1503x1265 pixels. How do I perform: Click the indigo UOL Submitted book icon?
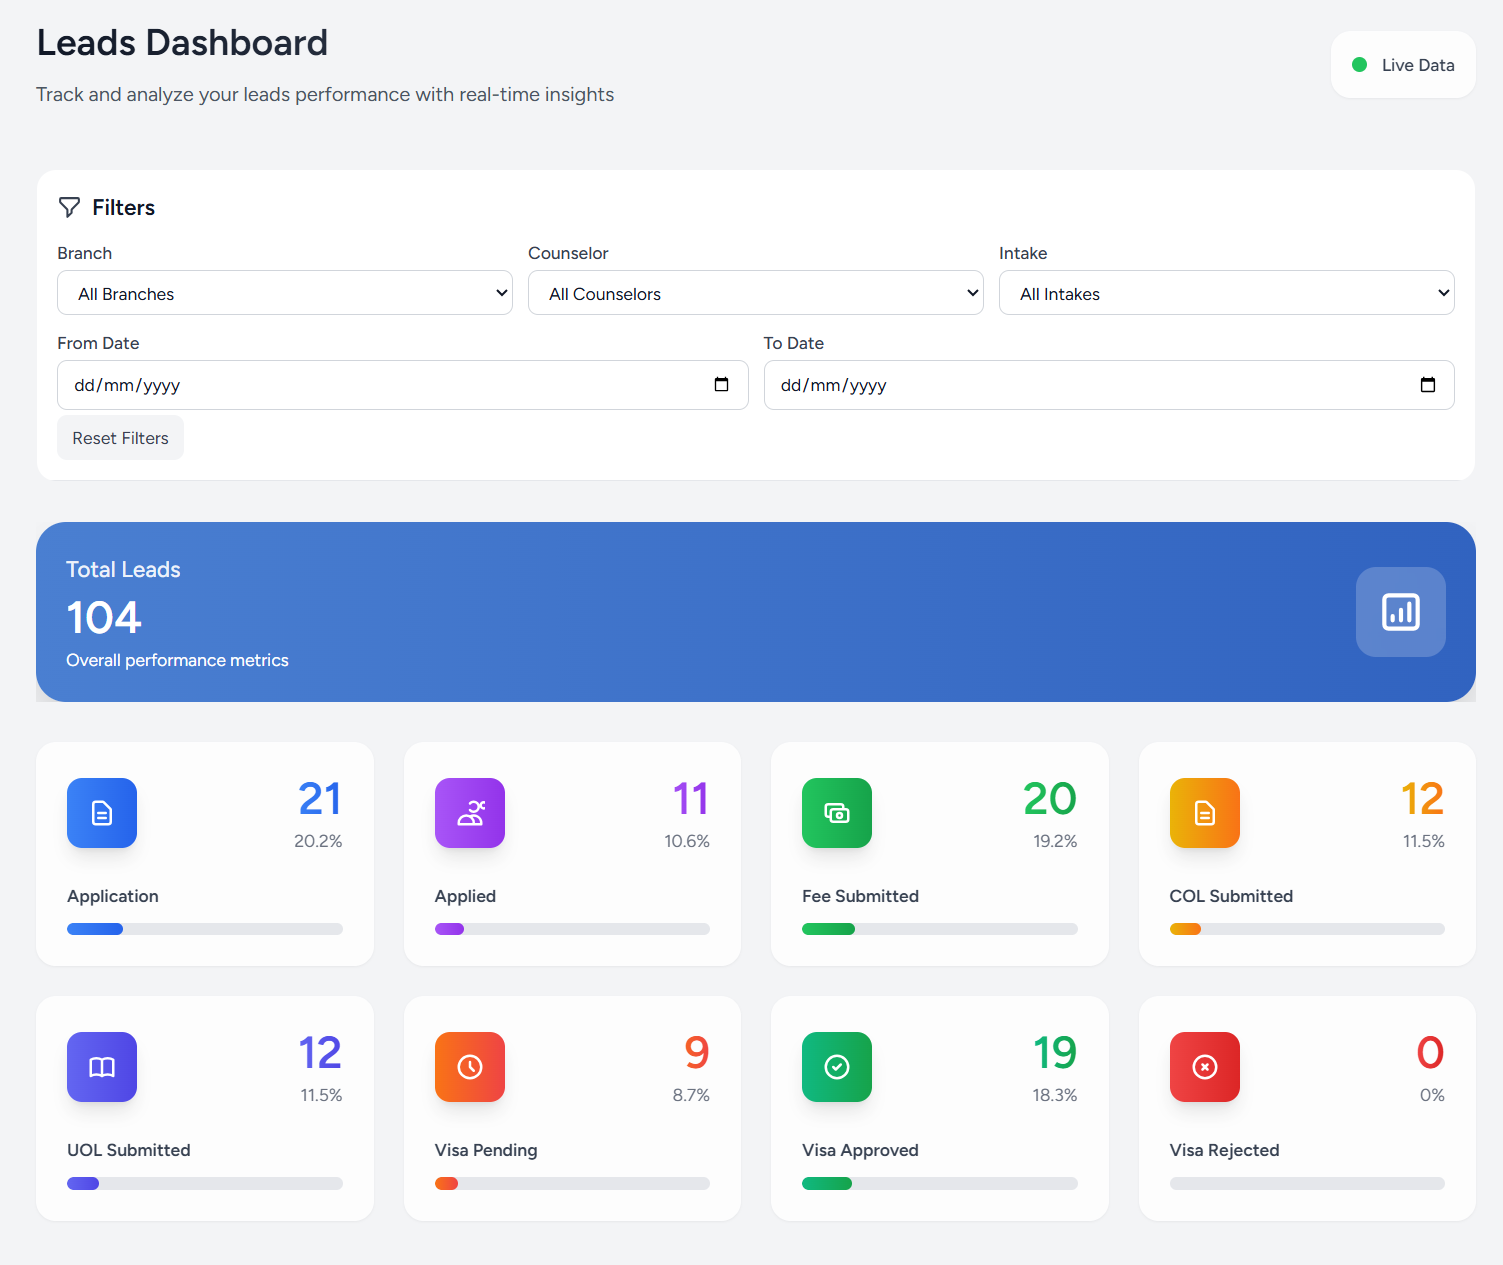(101, 1067)
